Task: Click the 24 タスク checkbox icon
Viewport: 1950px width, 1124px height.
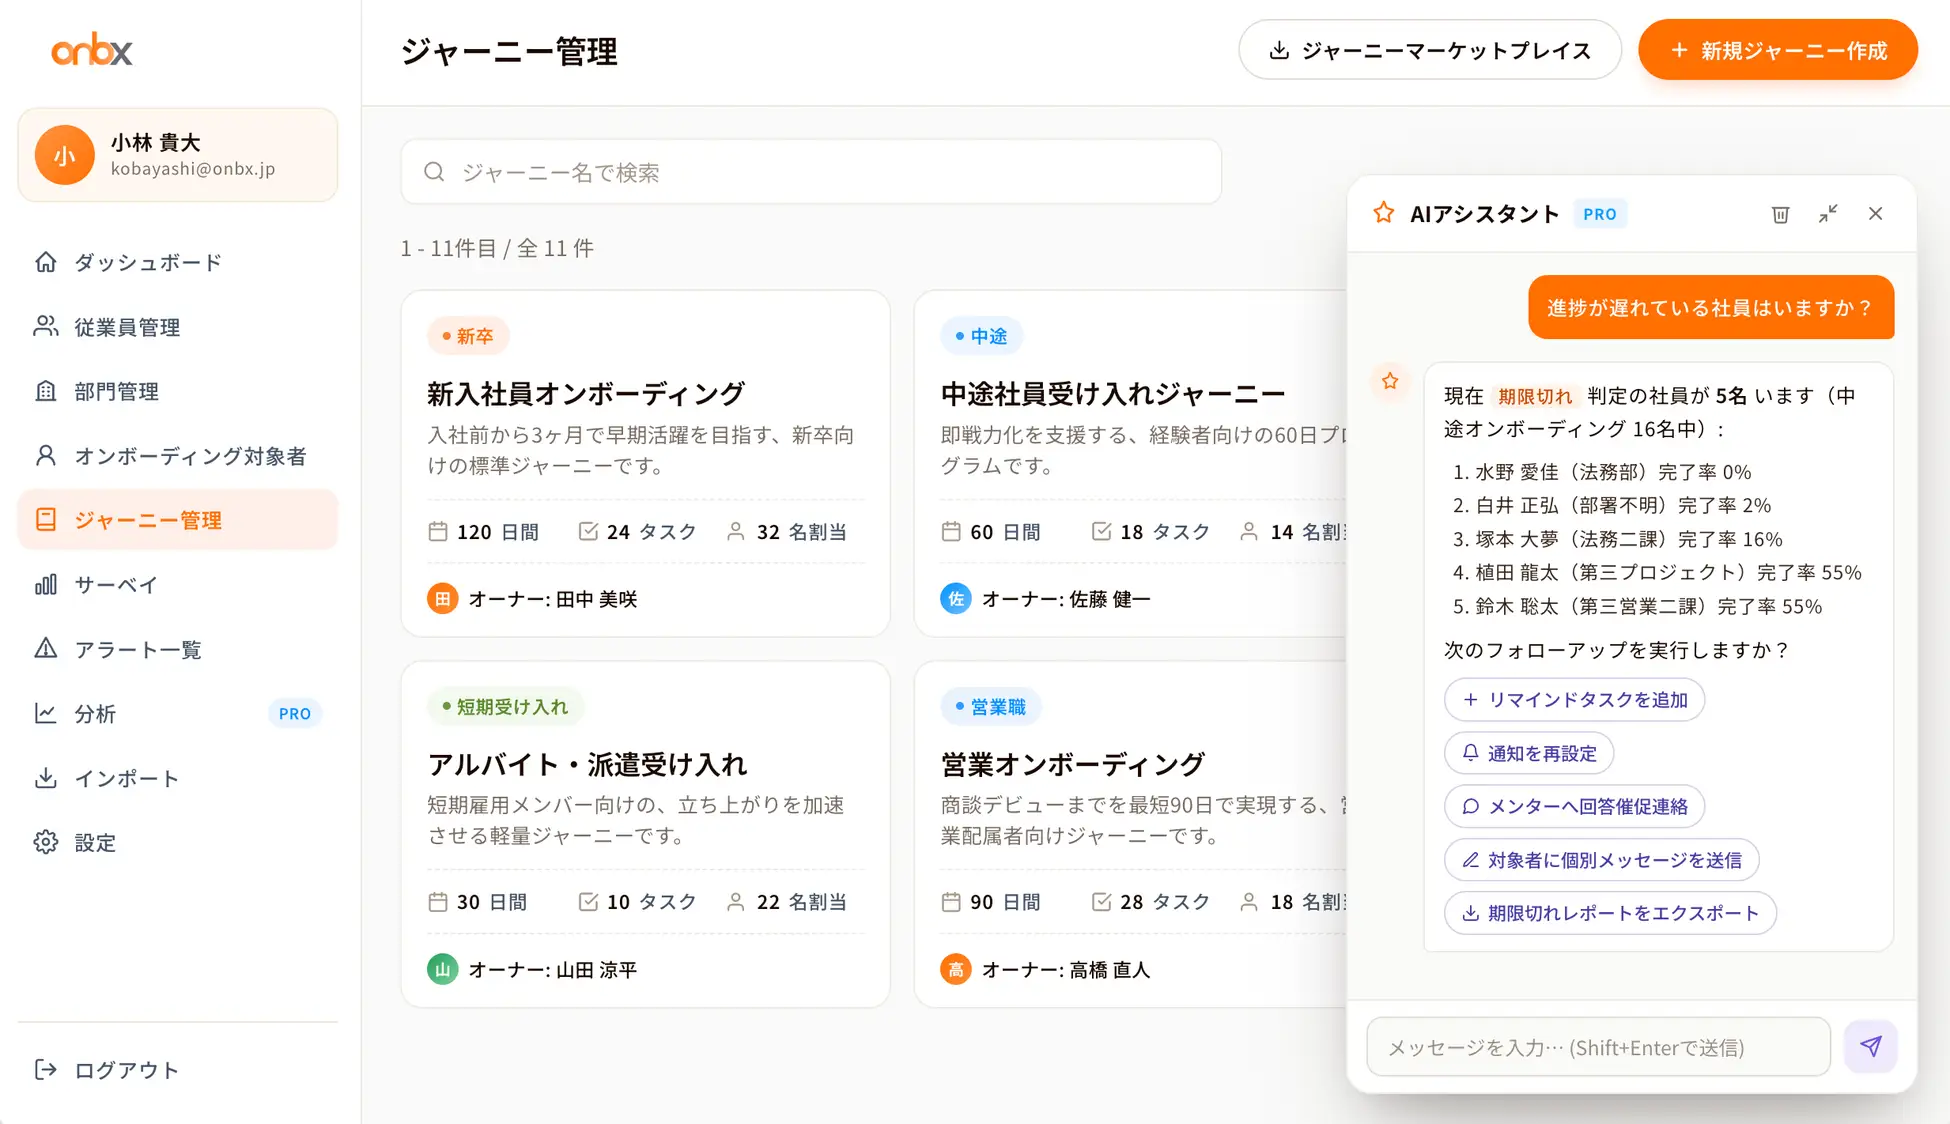Action: [x=588, y=531]
